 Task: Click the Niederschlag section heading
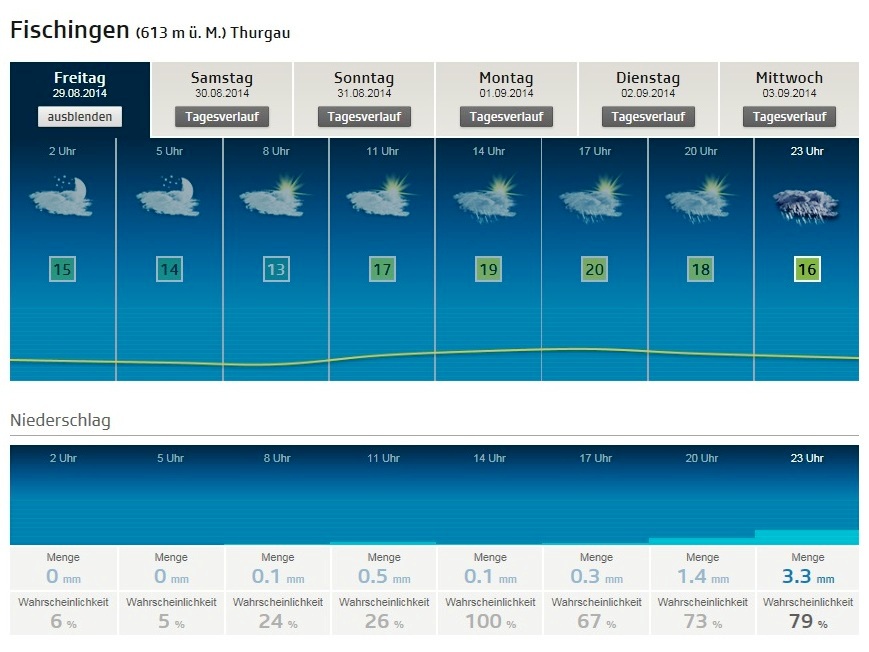click(60, 420)
